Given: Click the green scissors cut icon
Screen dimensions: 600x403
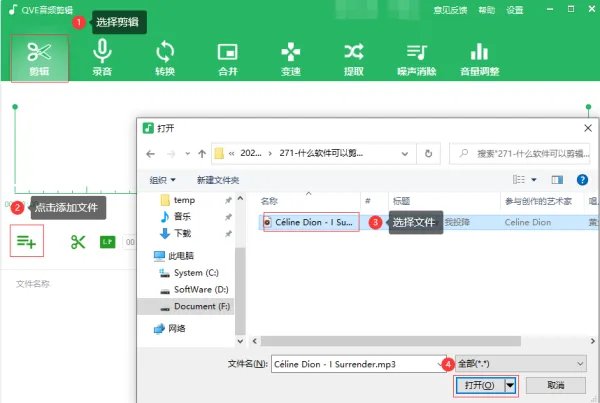Looking at the screenshot, I should (x=78, y=242).
